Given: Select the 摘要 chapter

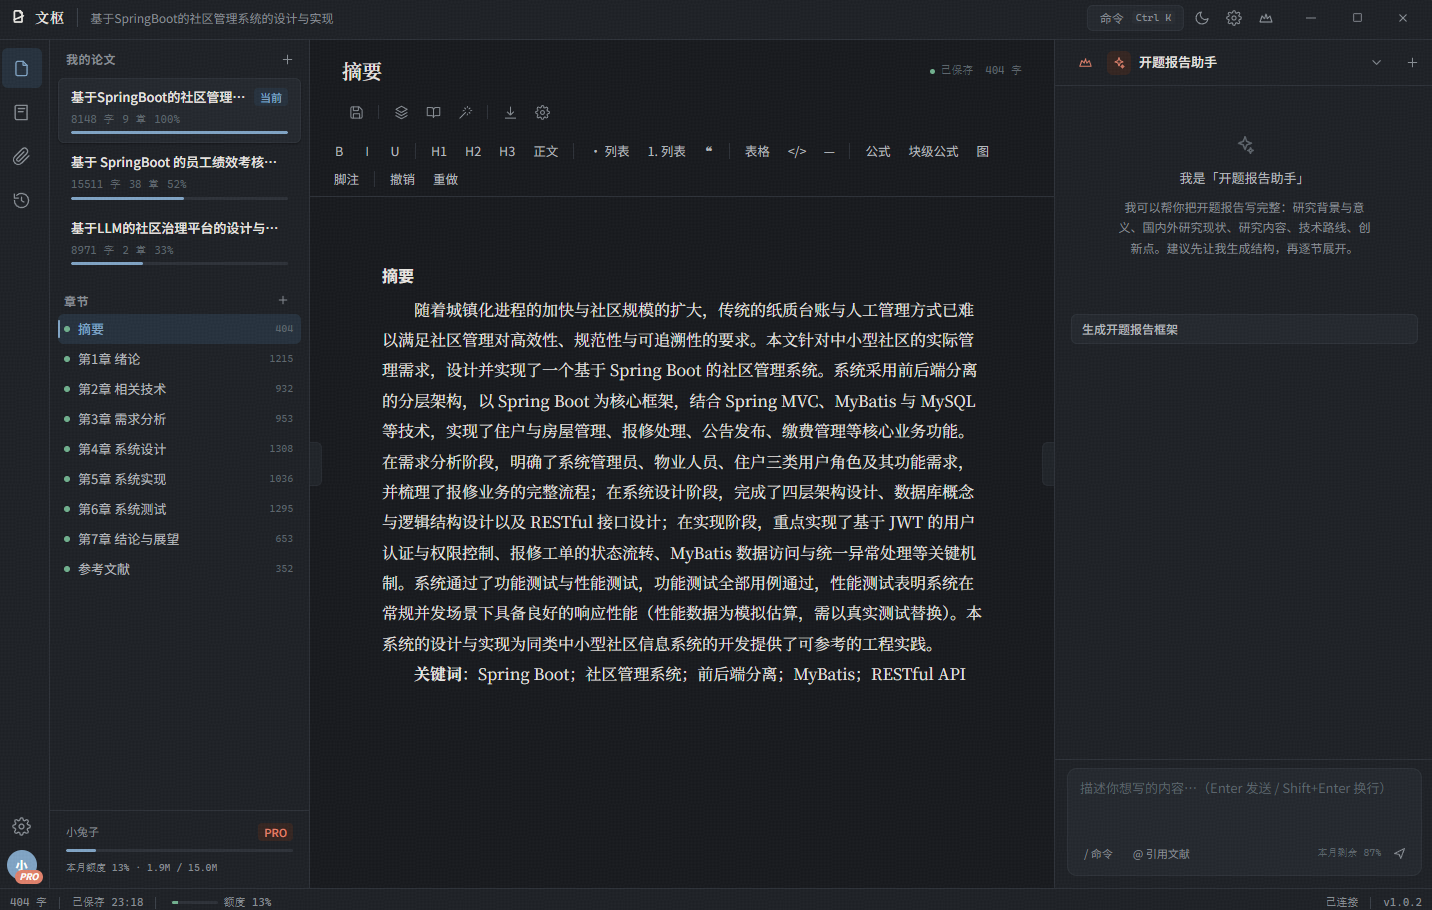Looking at the screenshot, I should click(179, 329).
